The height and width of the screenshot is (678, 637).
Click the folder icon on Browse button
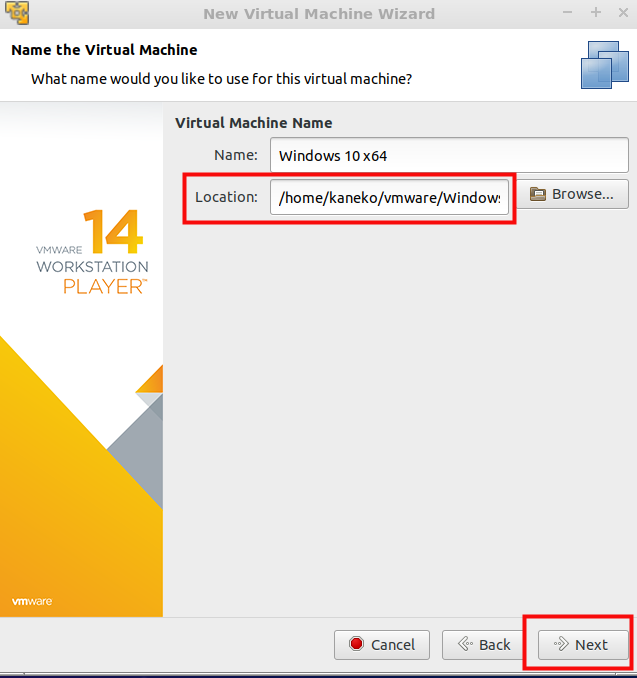[x=538, y=194]
